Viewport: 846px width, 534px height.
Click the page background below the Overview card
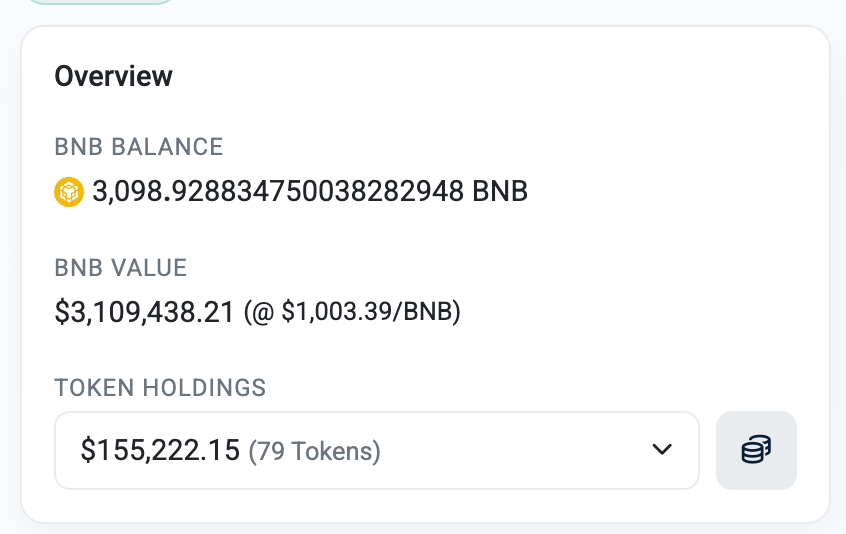[423, 529]
